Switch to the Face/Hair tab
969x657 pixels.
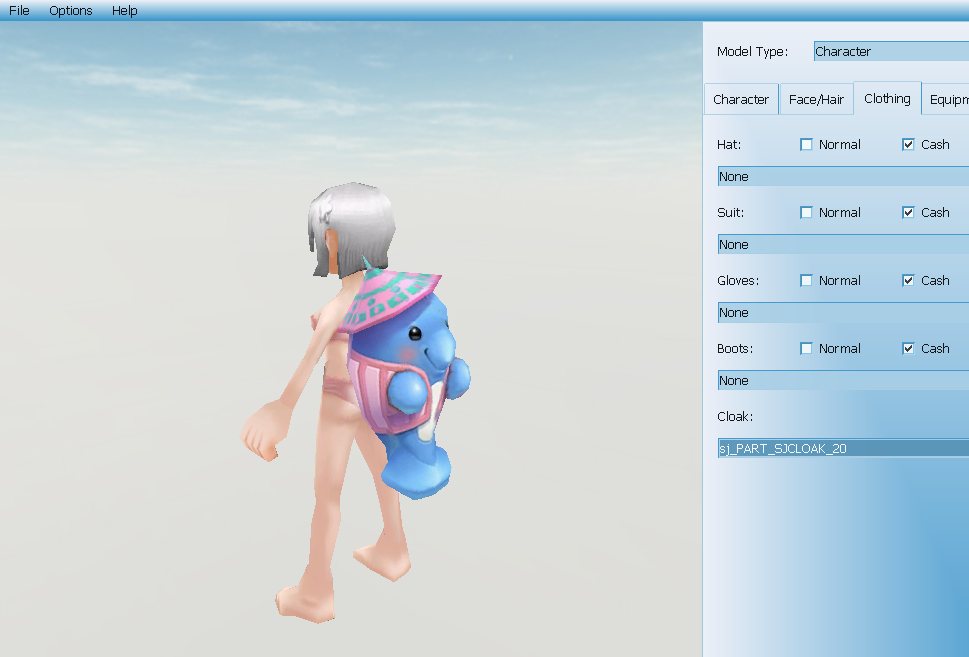816,100
